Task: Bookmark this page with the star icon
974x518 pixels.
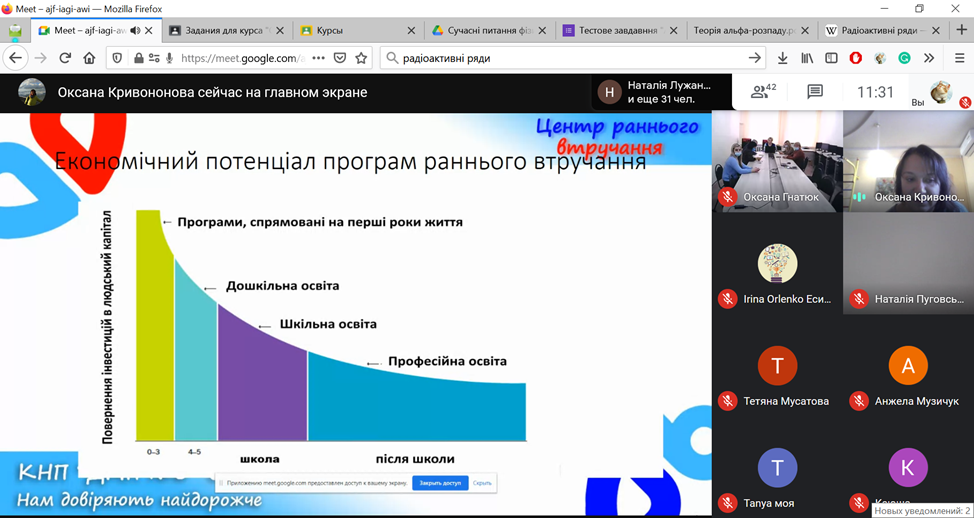Action: (x=361, y=58)
